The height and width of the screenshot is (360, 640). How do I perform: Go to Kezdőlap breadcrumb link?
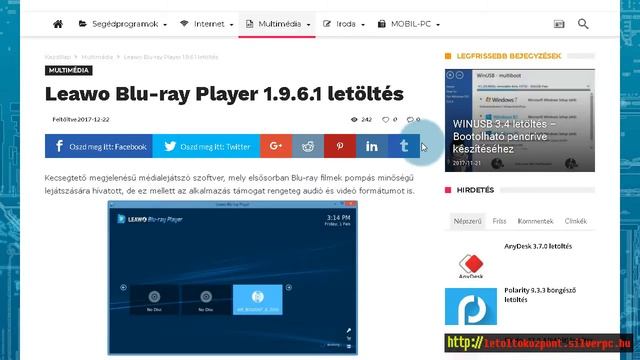click(58, 57)
